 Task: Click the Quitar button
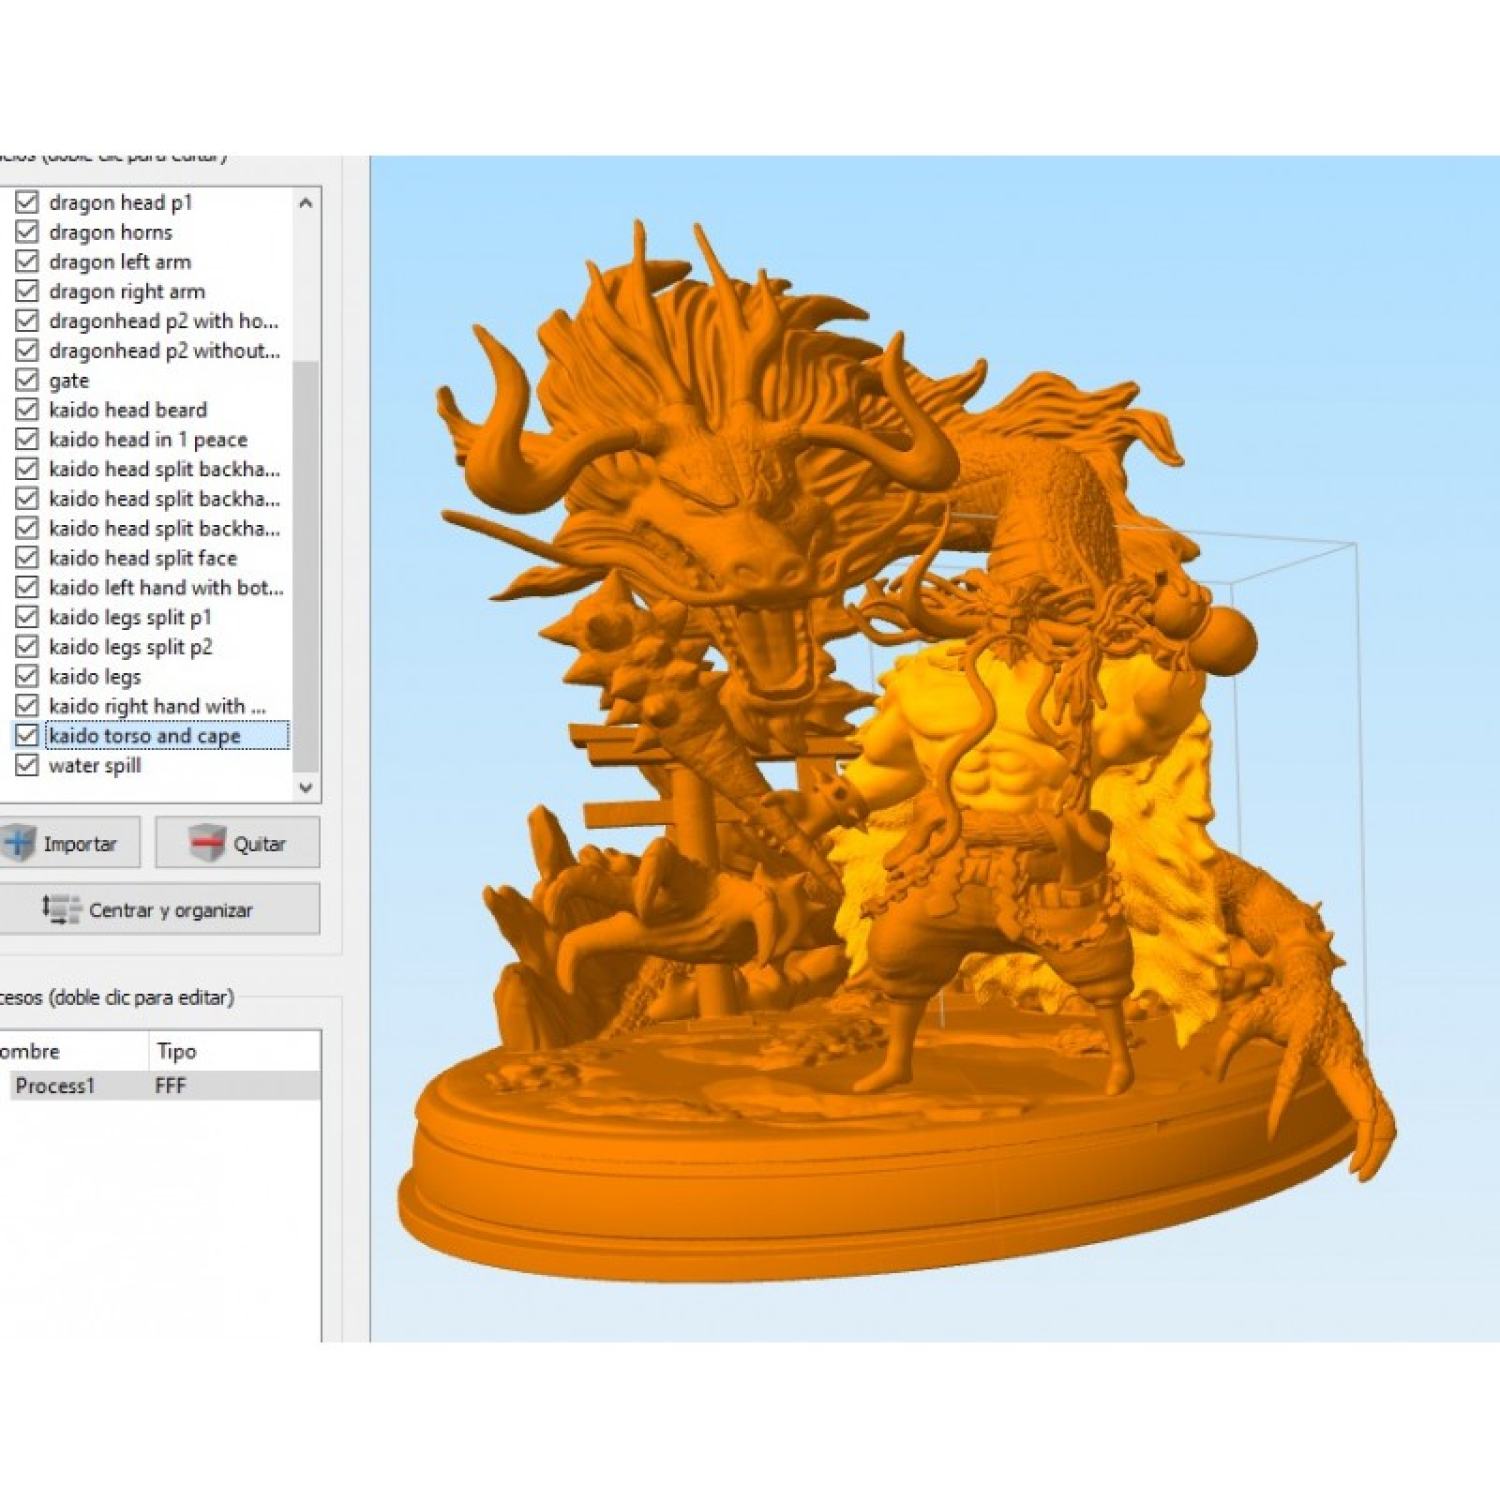click(238, 843)
